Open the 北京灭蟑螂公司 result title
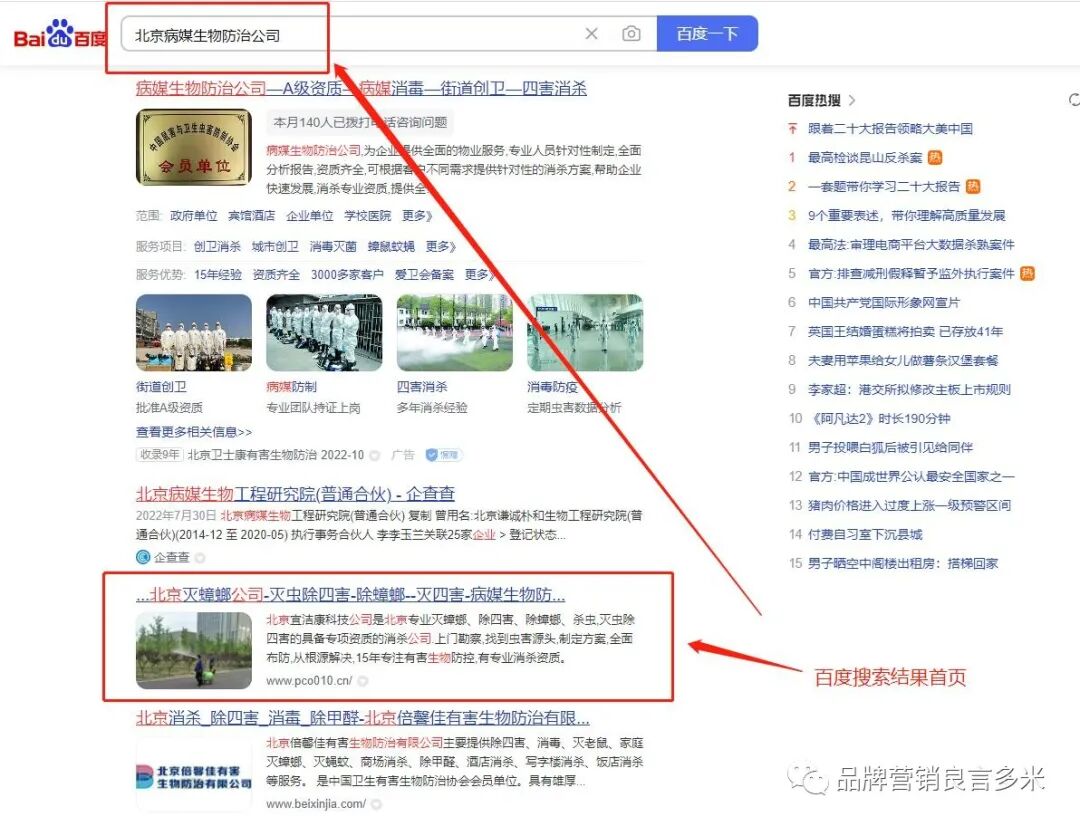The width and height of the screenshot is (1080, 826). (x=351, y=595)
